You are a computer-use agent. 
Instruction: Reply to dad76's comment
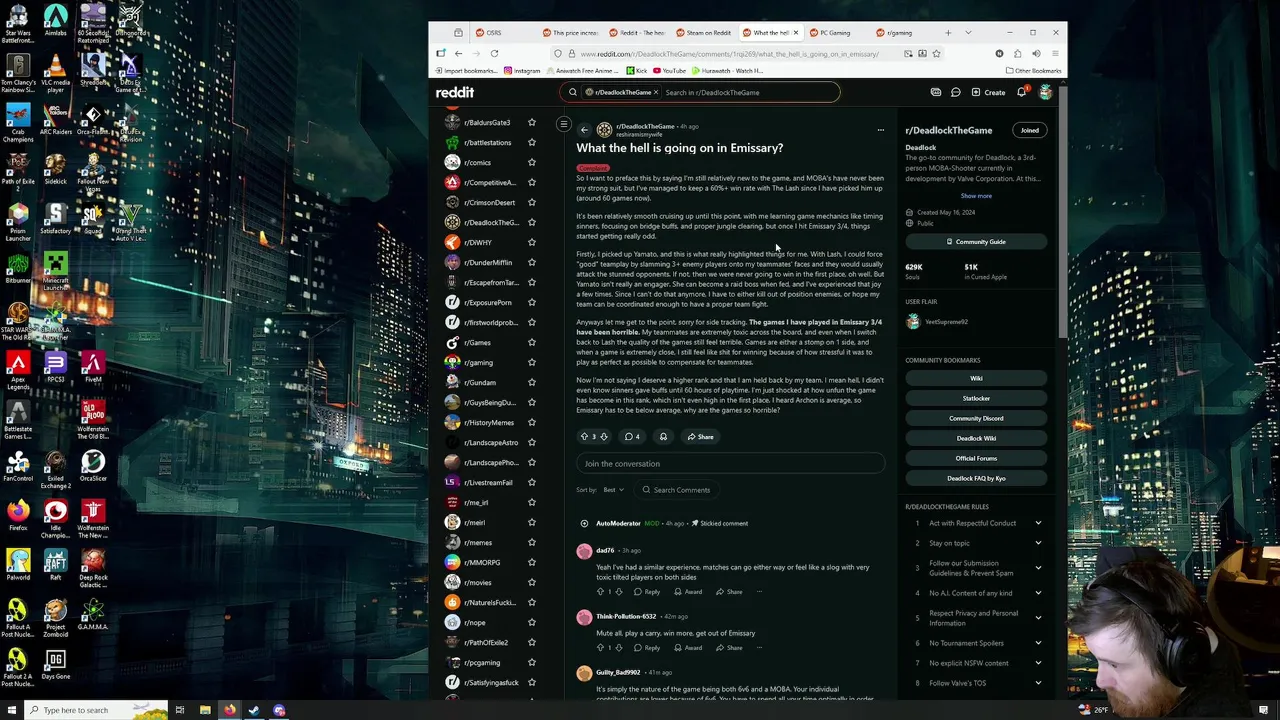click(x=647, y=592)
